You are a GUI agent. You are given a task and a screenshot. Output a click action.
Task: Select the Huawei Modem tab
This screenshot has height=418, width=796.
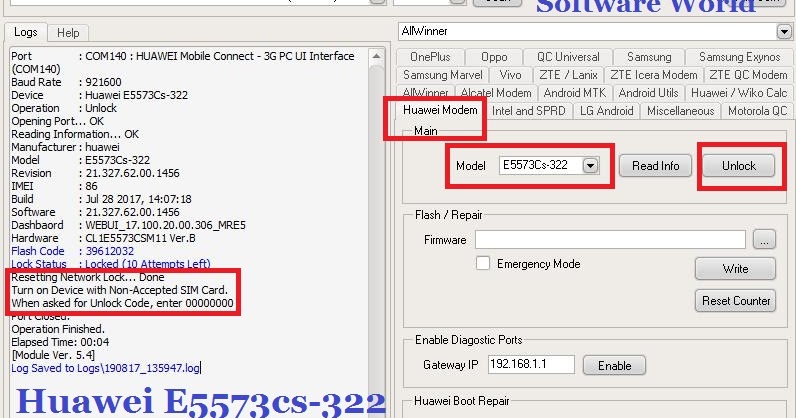click(x=440, y=110)
